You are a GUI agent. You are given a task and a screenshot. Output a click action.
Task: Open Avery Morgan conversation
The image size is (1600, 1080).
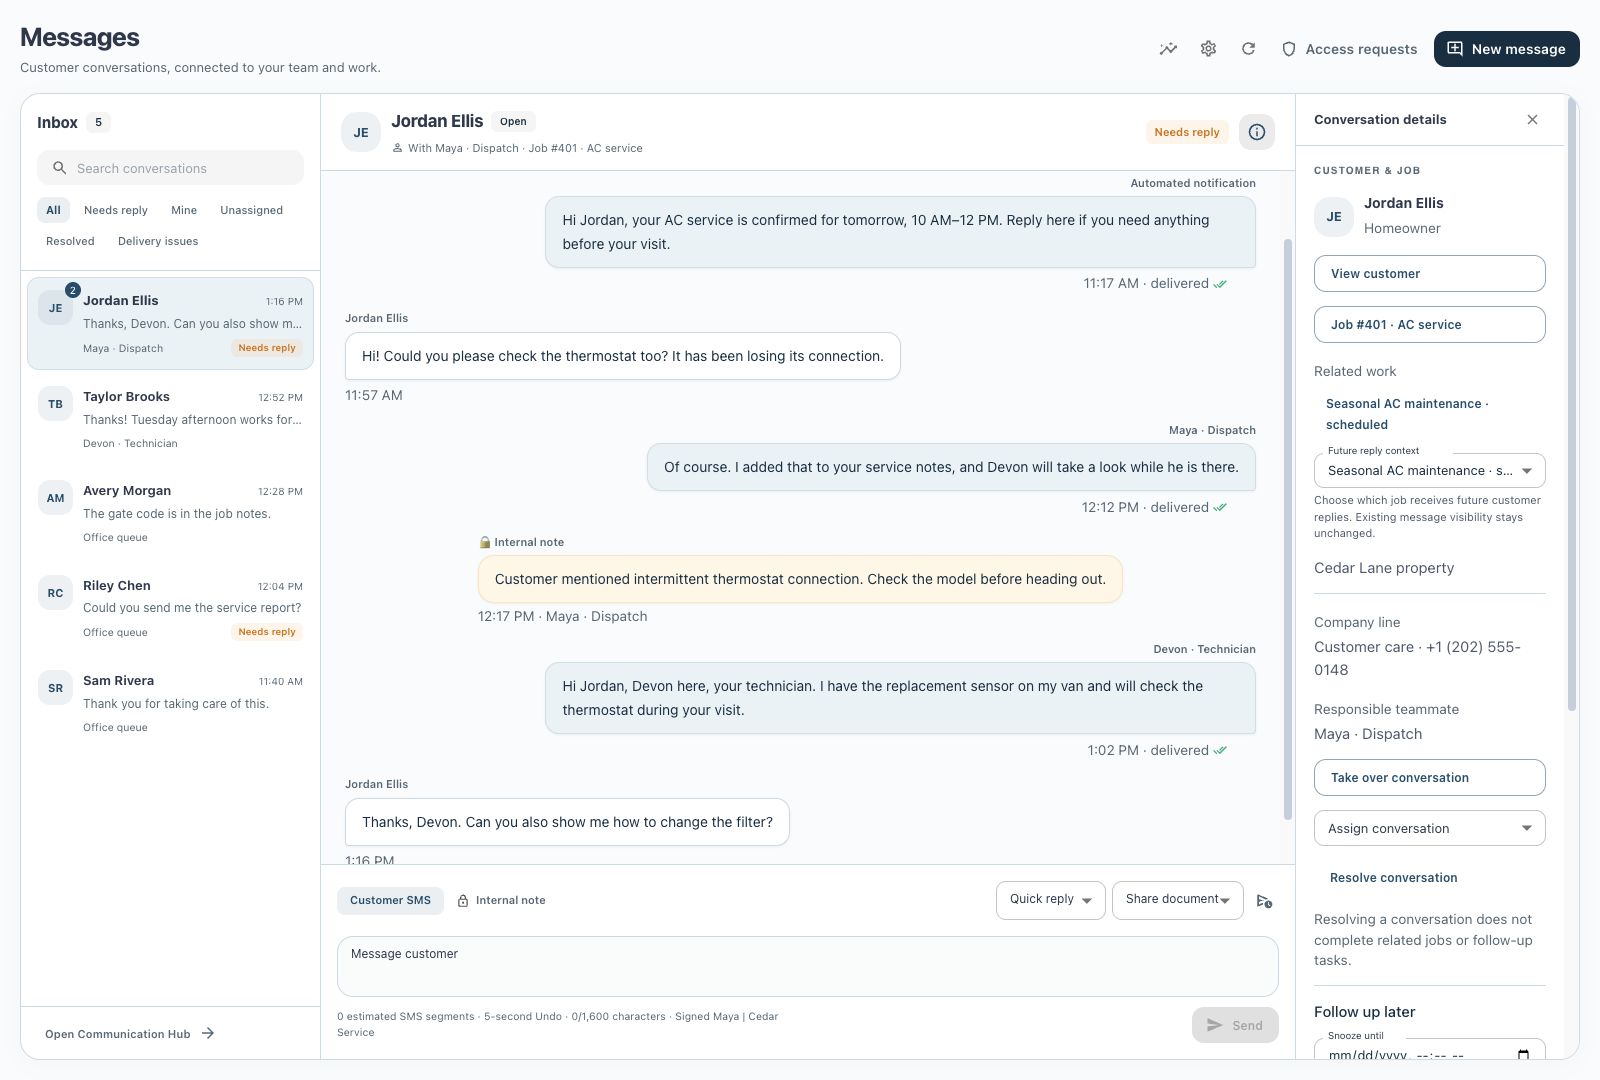coord(170,513)
